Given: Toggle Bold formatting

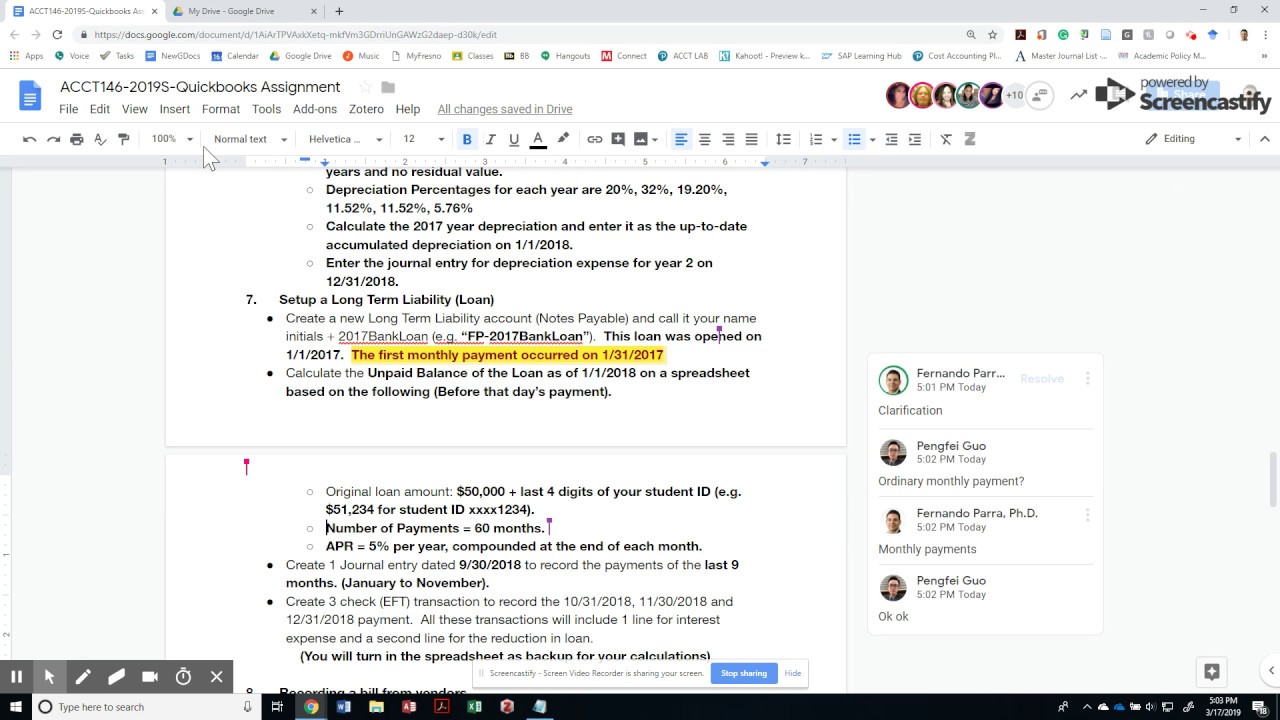Looking at the screenshot, I should (467, 139).
